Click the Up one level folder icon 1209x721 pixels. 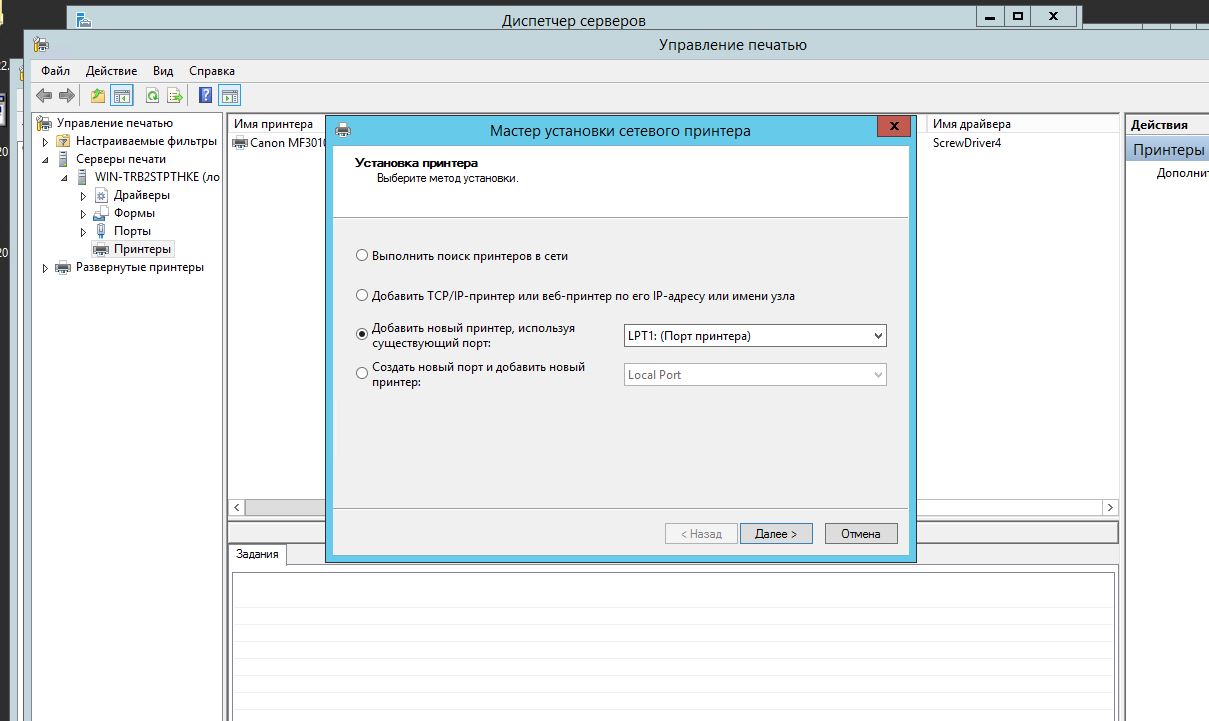[97, 96]
